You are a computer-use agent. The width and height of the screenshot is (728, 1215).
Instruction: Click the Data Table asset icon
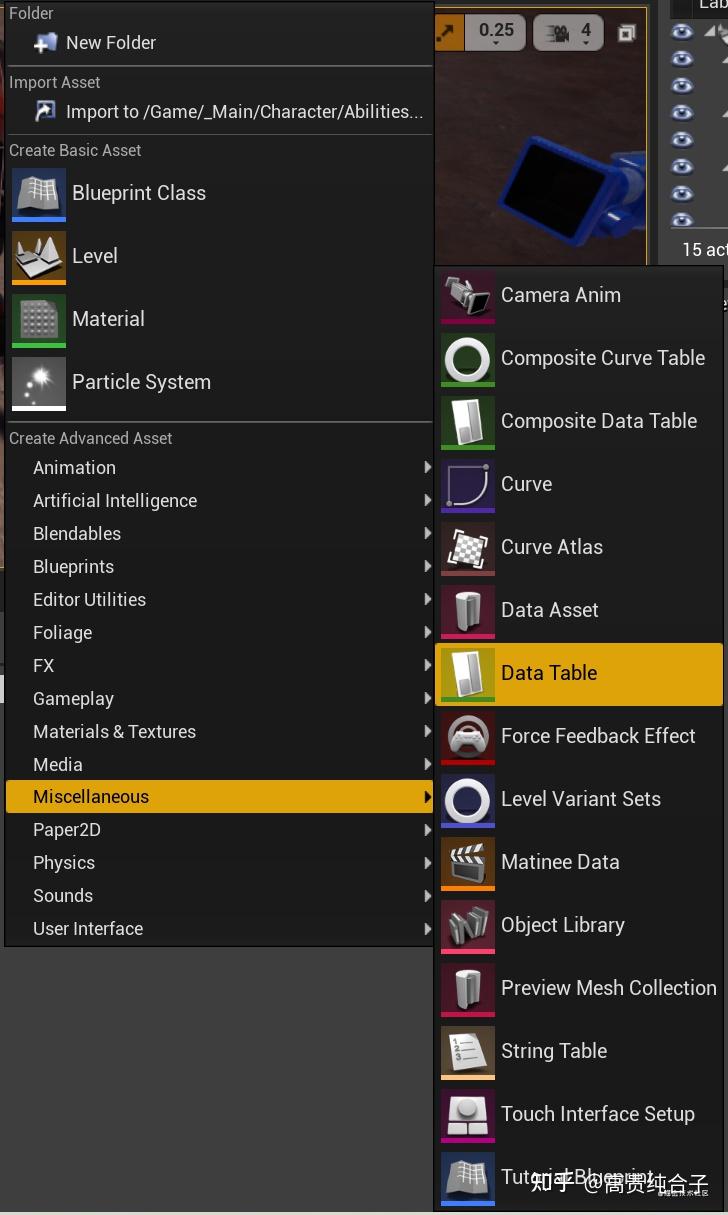pos(468,674)
